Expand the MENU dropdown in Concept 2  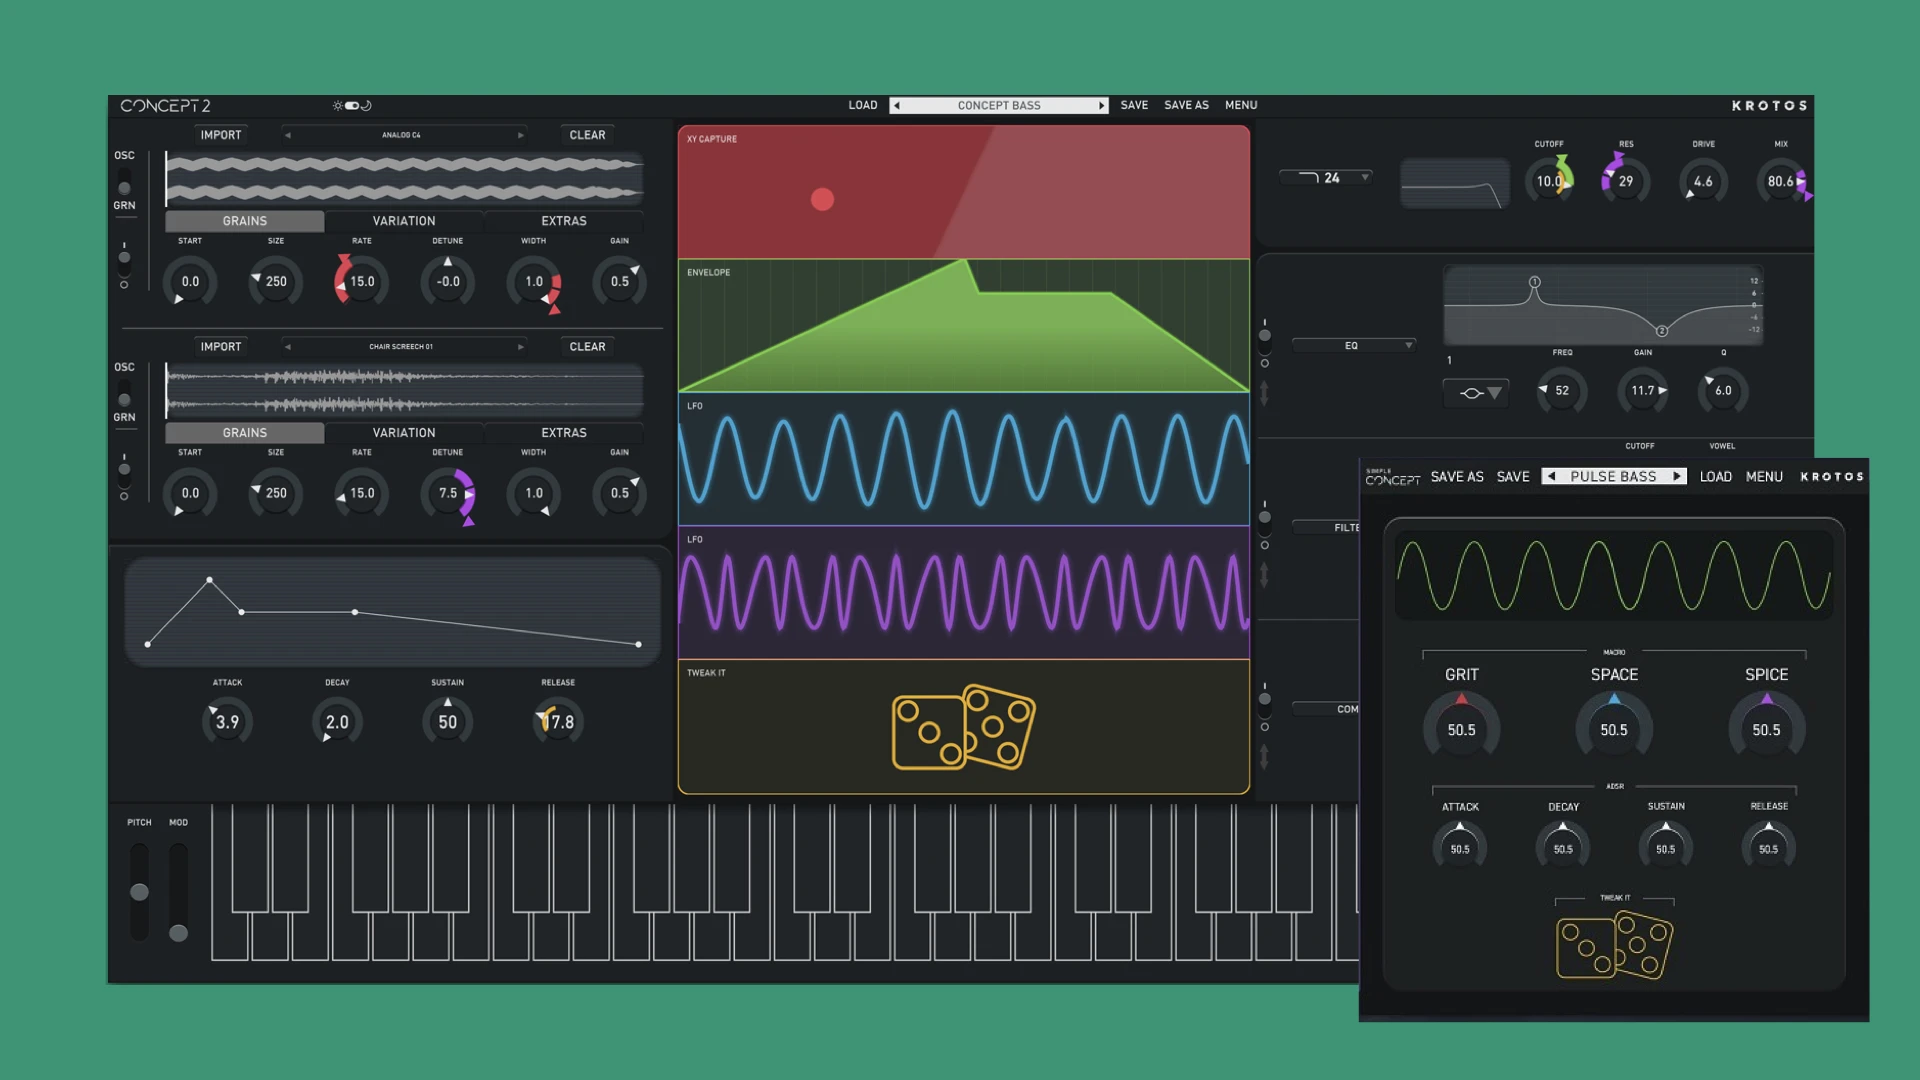(x=1240, y=105)
